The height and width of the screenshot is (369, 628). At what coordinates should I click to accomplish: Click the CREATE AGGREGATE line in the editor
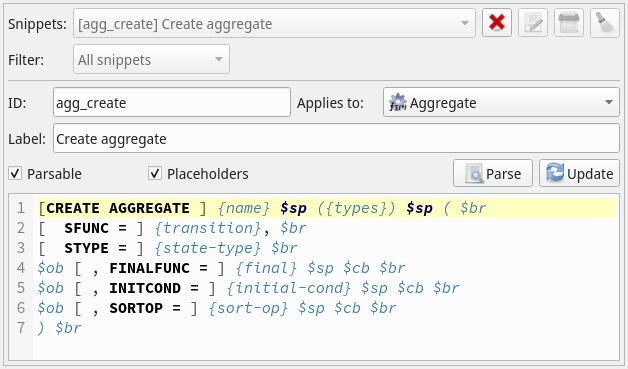pos(326,208)
